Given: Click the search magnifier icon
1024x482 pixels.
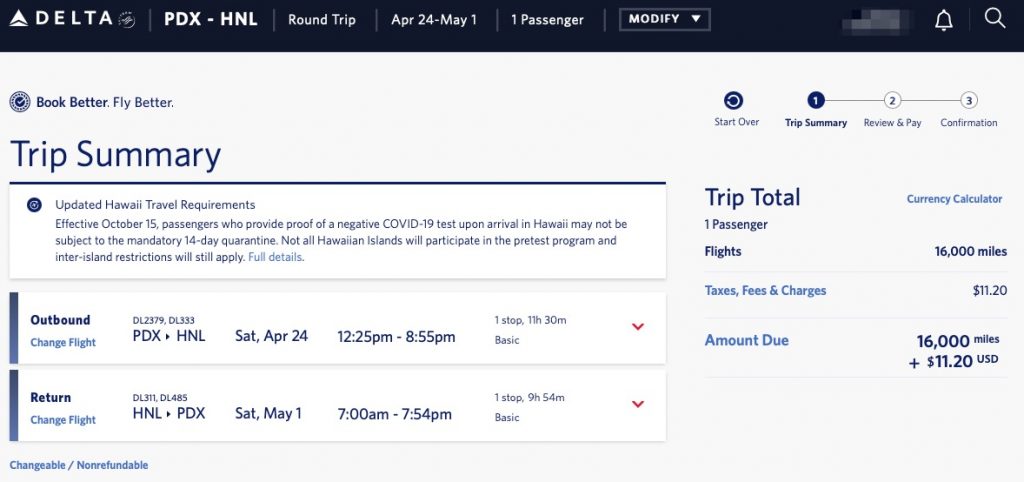Looking at the screenshot, I should click(994, 19).
